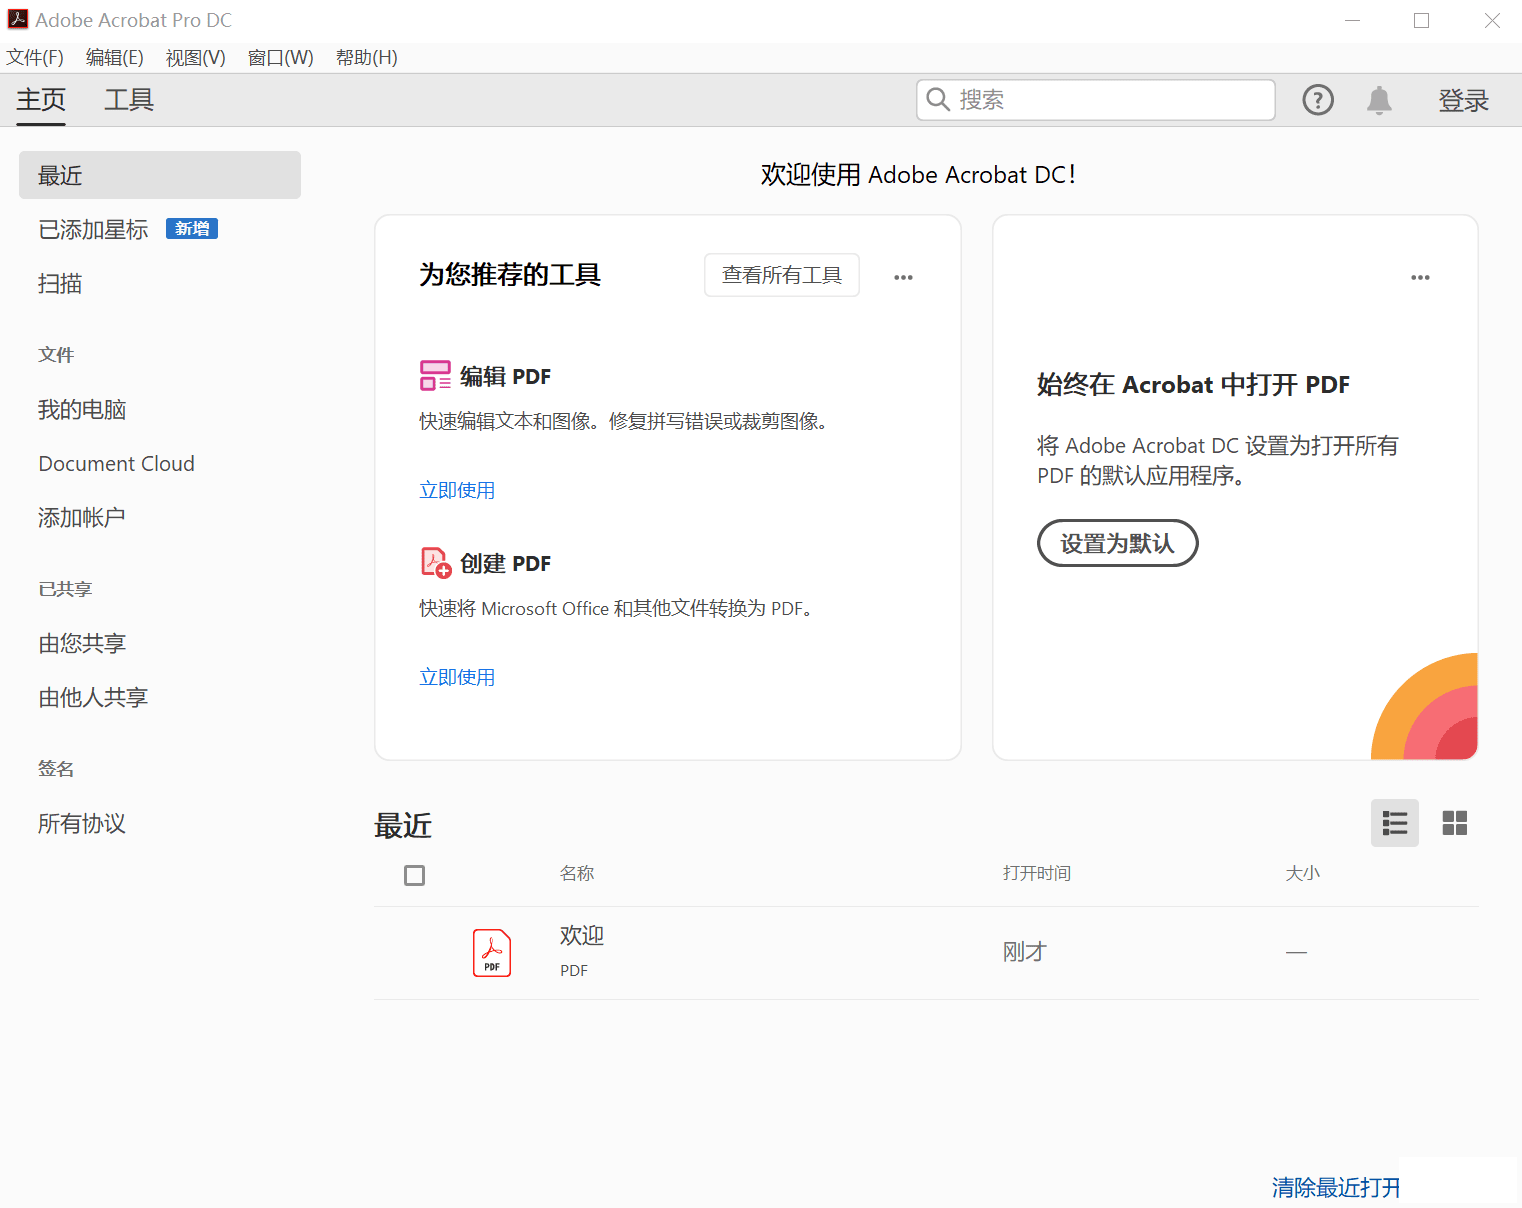Open more options in default PDF card
Image resolution: width=1522 pixels, height=1208 pixels.
[1420, 277]
